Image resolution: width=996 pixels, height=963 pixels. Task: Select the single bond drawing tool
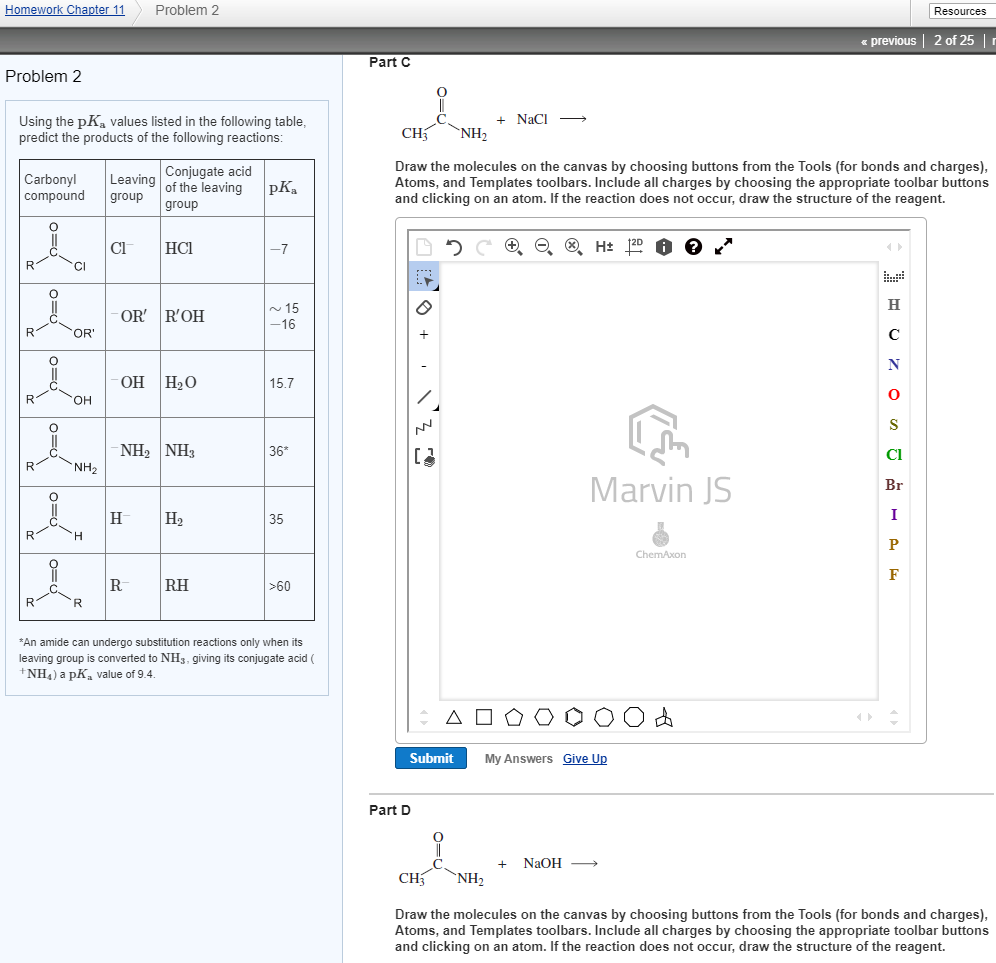click(424, 397)
